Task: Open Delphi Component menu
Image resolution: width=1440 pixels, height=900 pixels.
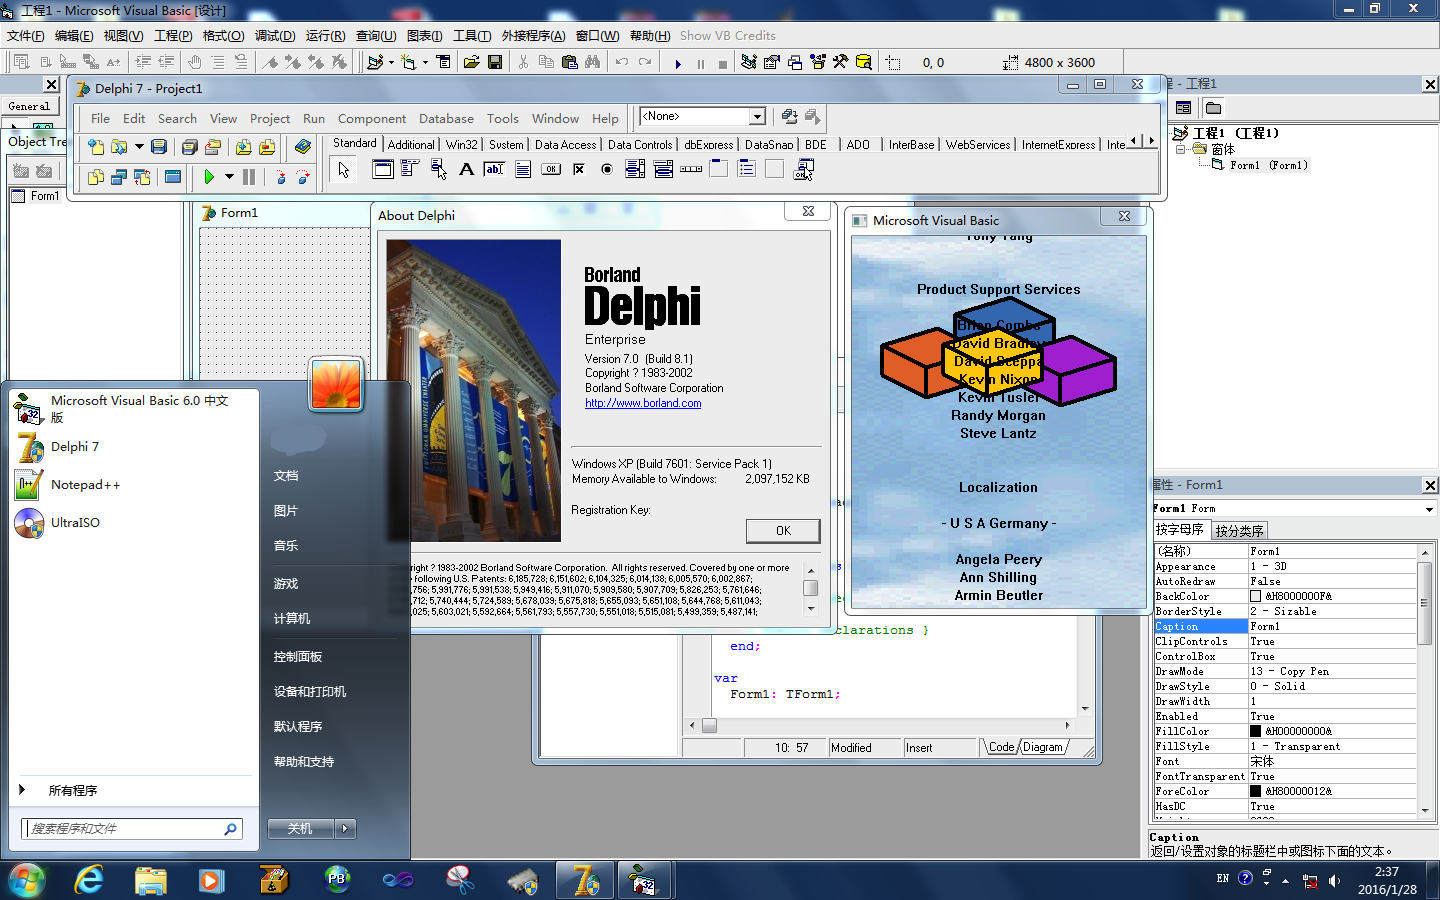Action: (372, 118)
